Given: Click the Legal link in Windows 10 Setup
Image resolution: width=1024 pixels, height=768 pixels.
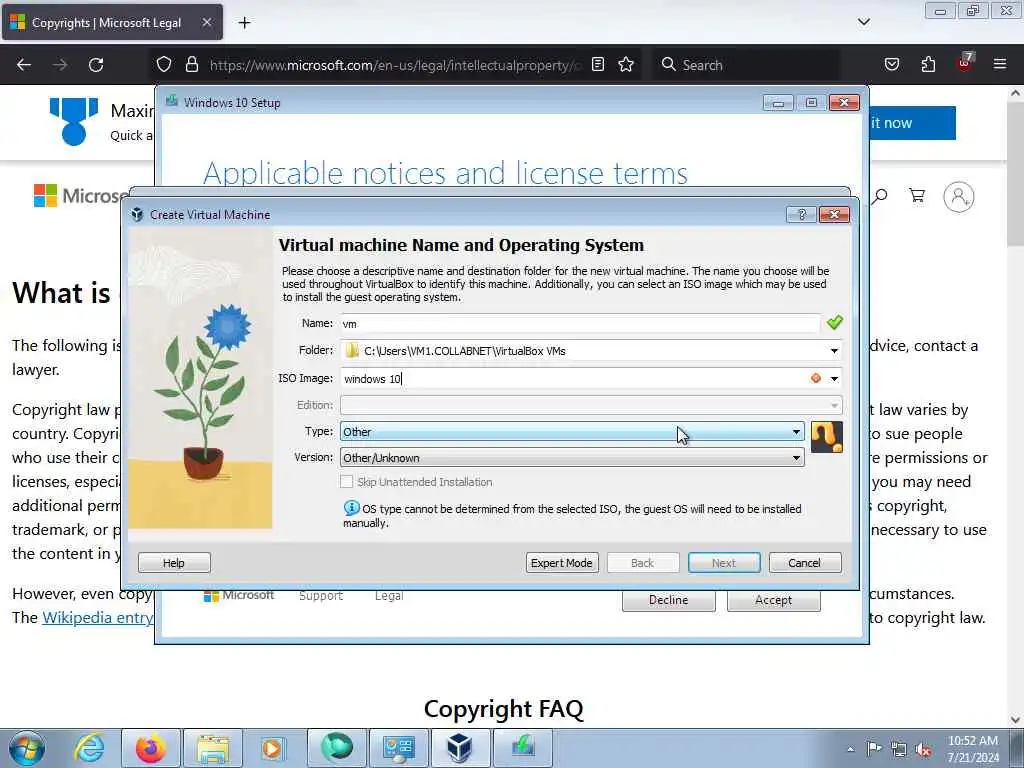Looking at the screenshot, I should click(x=389, y=596).
